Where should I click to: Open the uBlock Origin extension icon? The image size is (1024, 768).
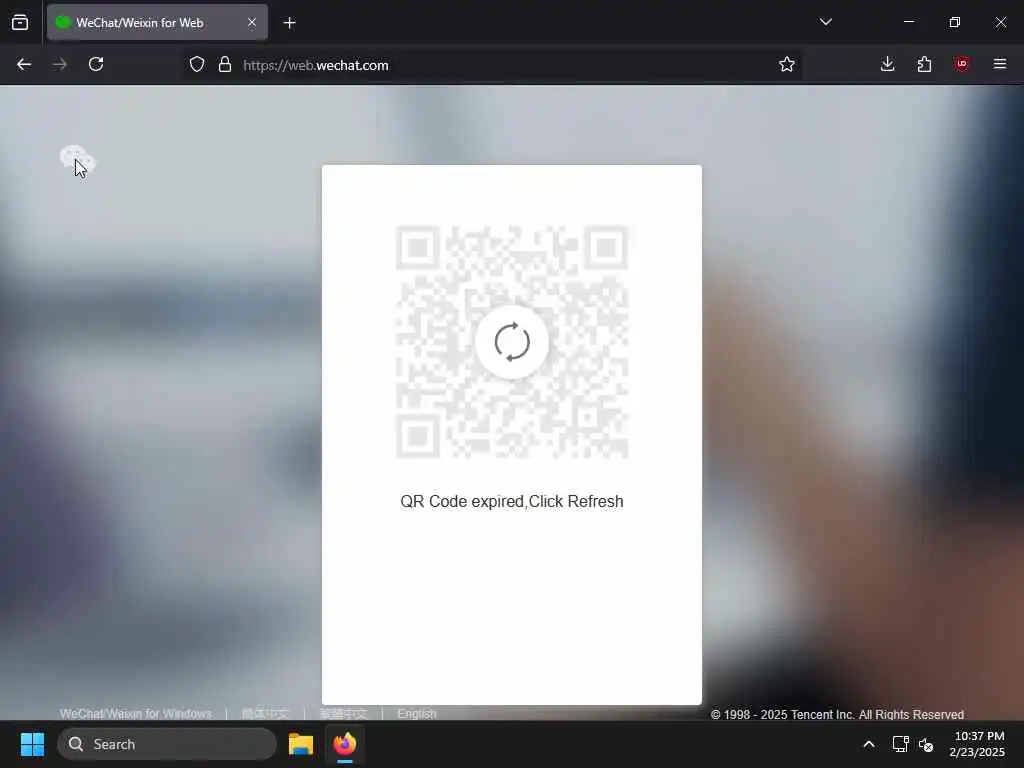click(x=961, y=65)
